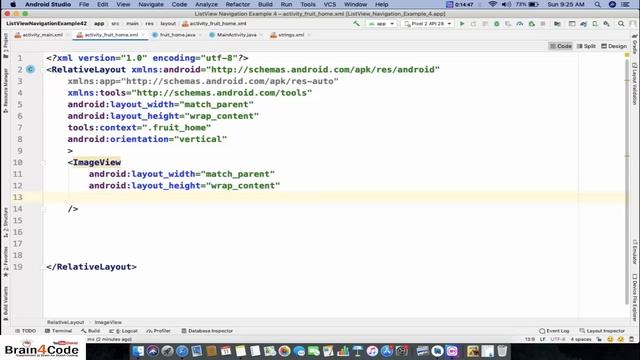This screenshot has height=360, width=640.
Task: Click the Profile app speedometer icon
Action: pyautogui.click(x=520, y=24)
